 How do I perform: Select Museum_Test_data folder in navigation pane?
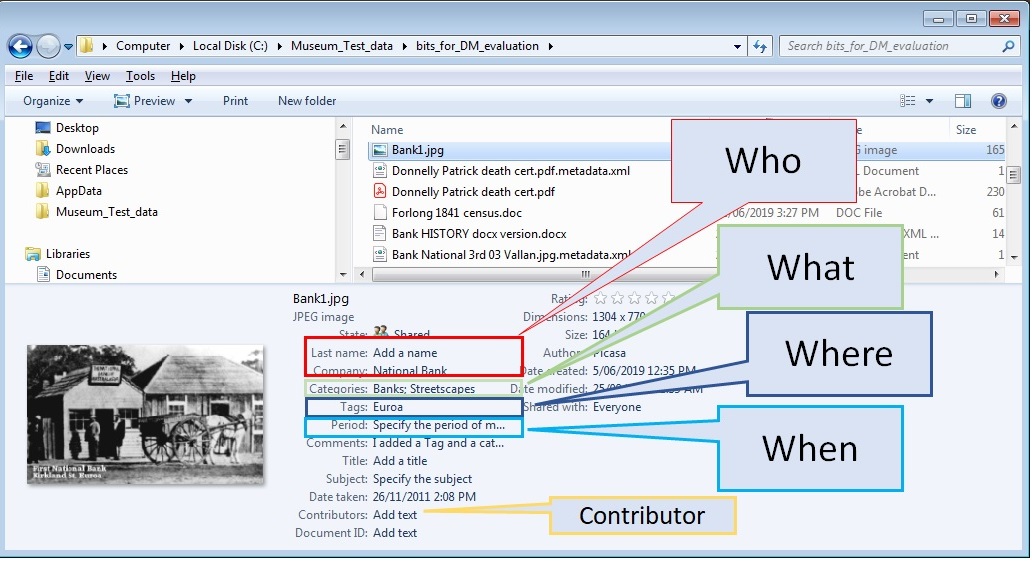106,212
